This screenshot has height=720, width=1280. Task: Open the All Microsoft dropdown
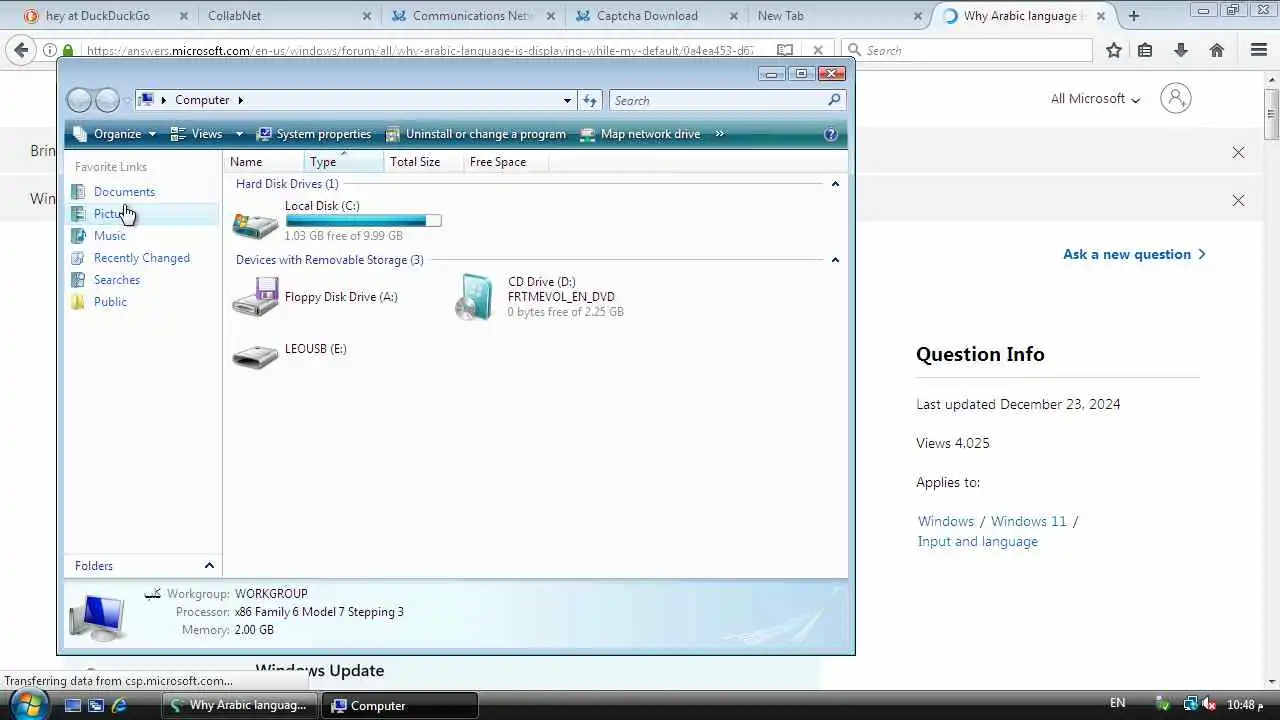[x=1095, y=99]
